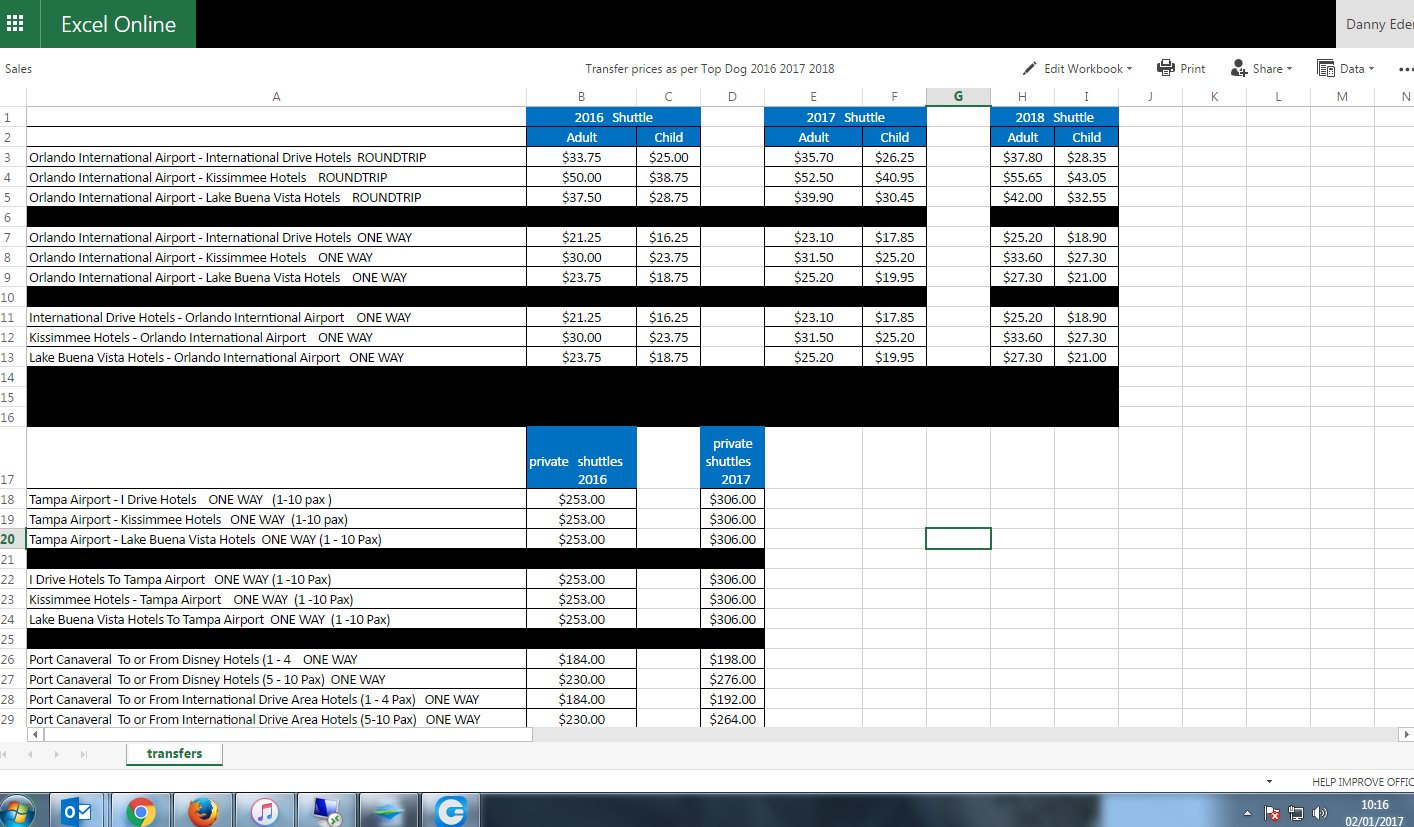
Task: Select row 6 header
Action: click(13, 217)
